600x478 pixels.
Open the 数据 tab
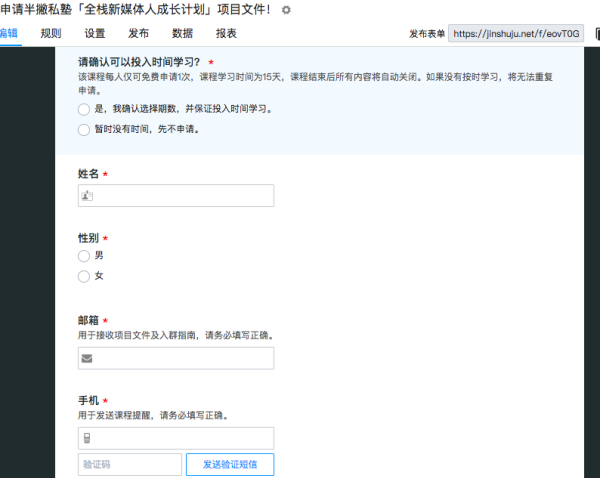coord(182,33)
